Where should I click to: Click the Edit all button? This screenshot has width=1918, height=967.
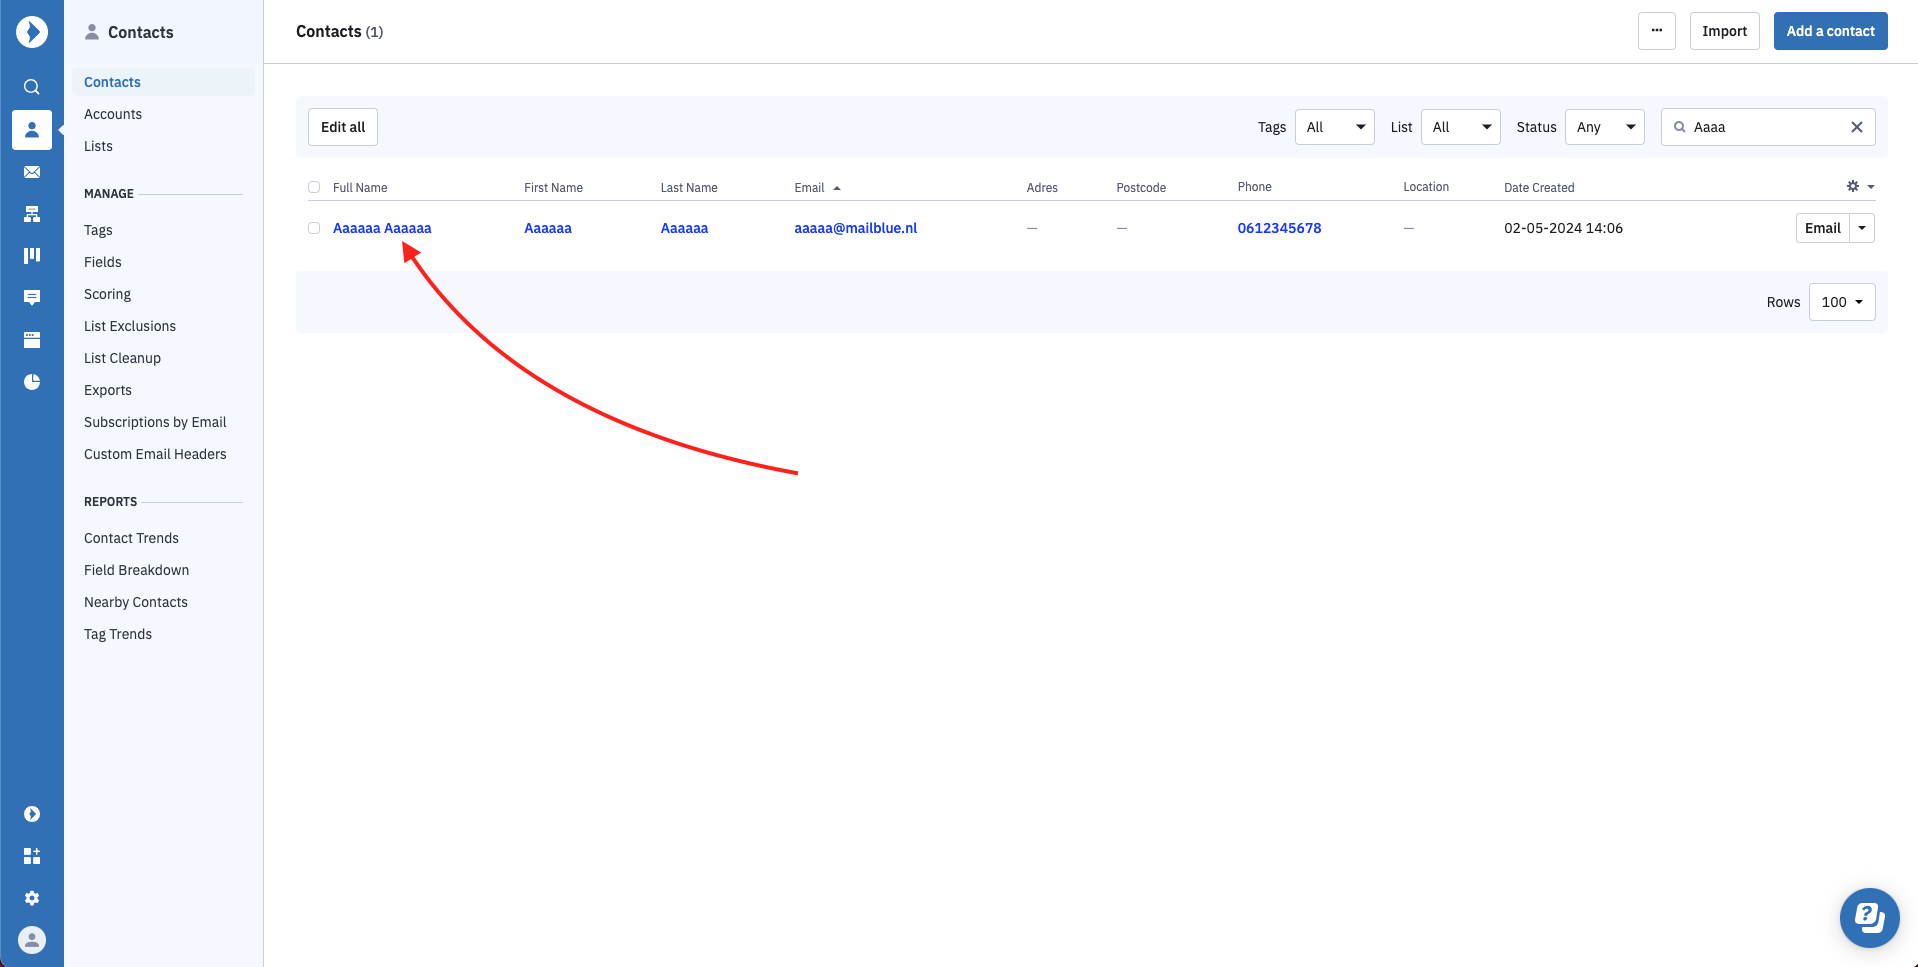click(x=343, y=127)
